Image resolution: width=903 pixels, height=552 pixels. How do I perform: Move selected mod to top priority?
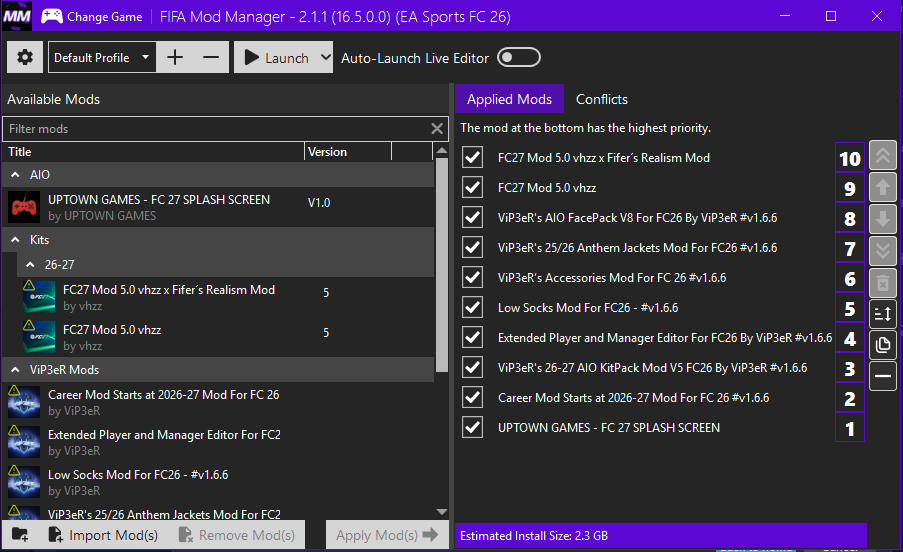point(883,155)
